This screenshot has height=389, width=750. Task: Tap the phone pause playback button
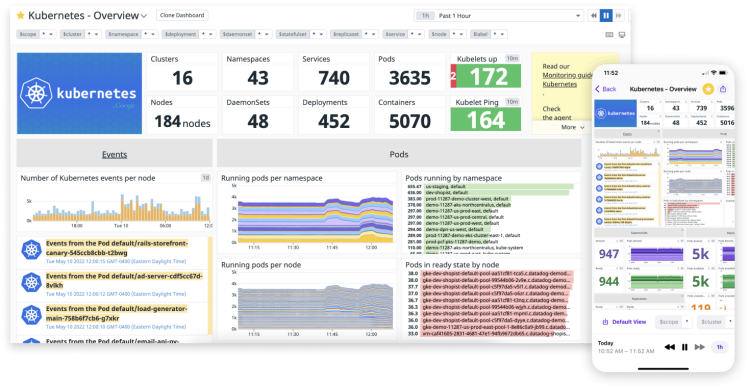pos(684,347)
